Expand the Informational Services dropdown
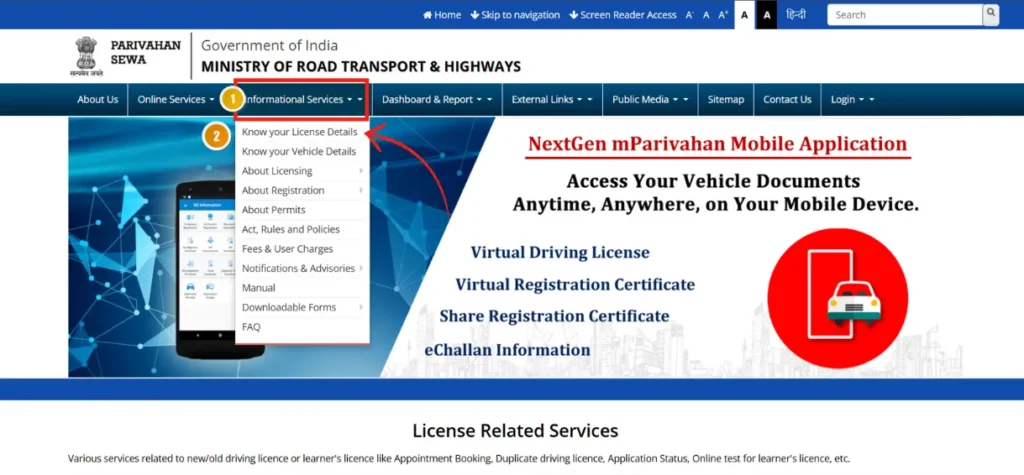This screenshot has width=1024, height=475. [302, 99]
